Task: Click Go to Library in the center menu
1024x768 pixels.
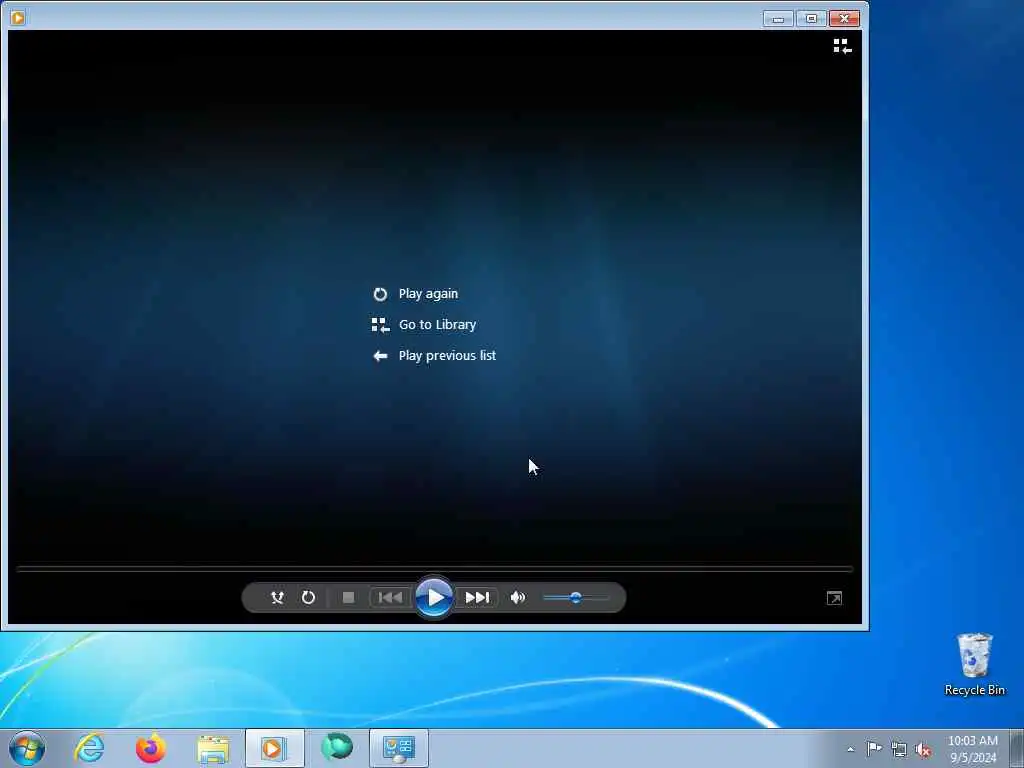Action: (x=437, y=325)
